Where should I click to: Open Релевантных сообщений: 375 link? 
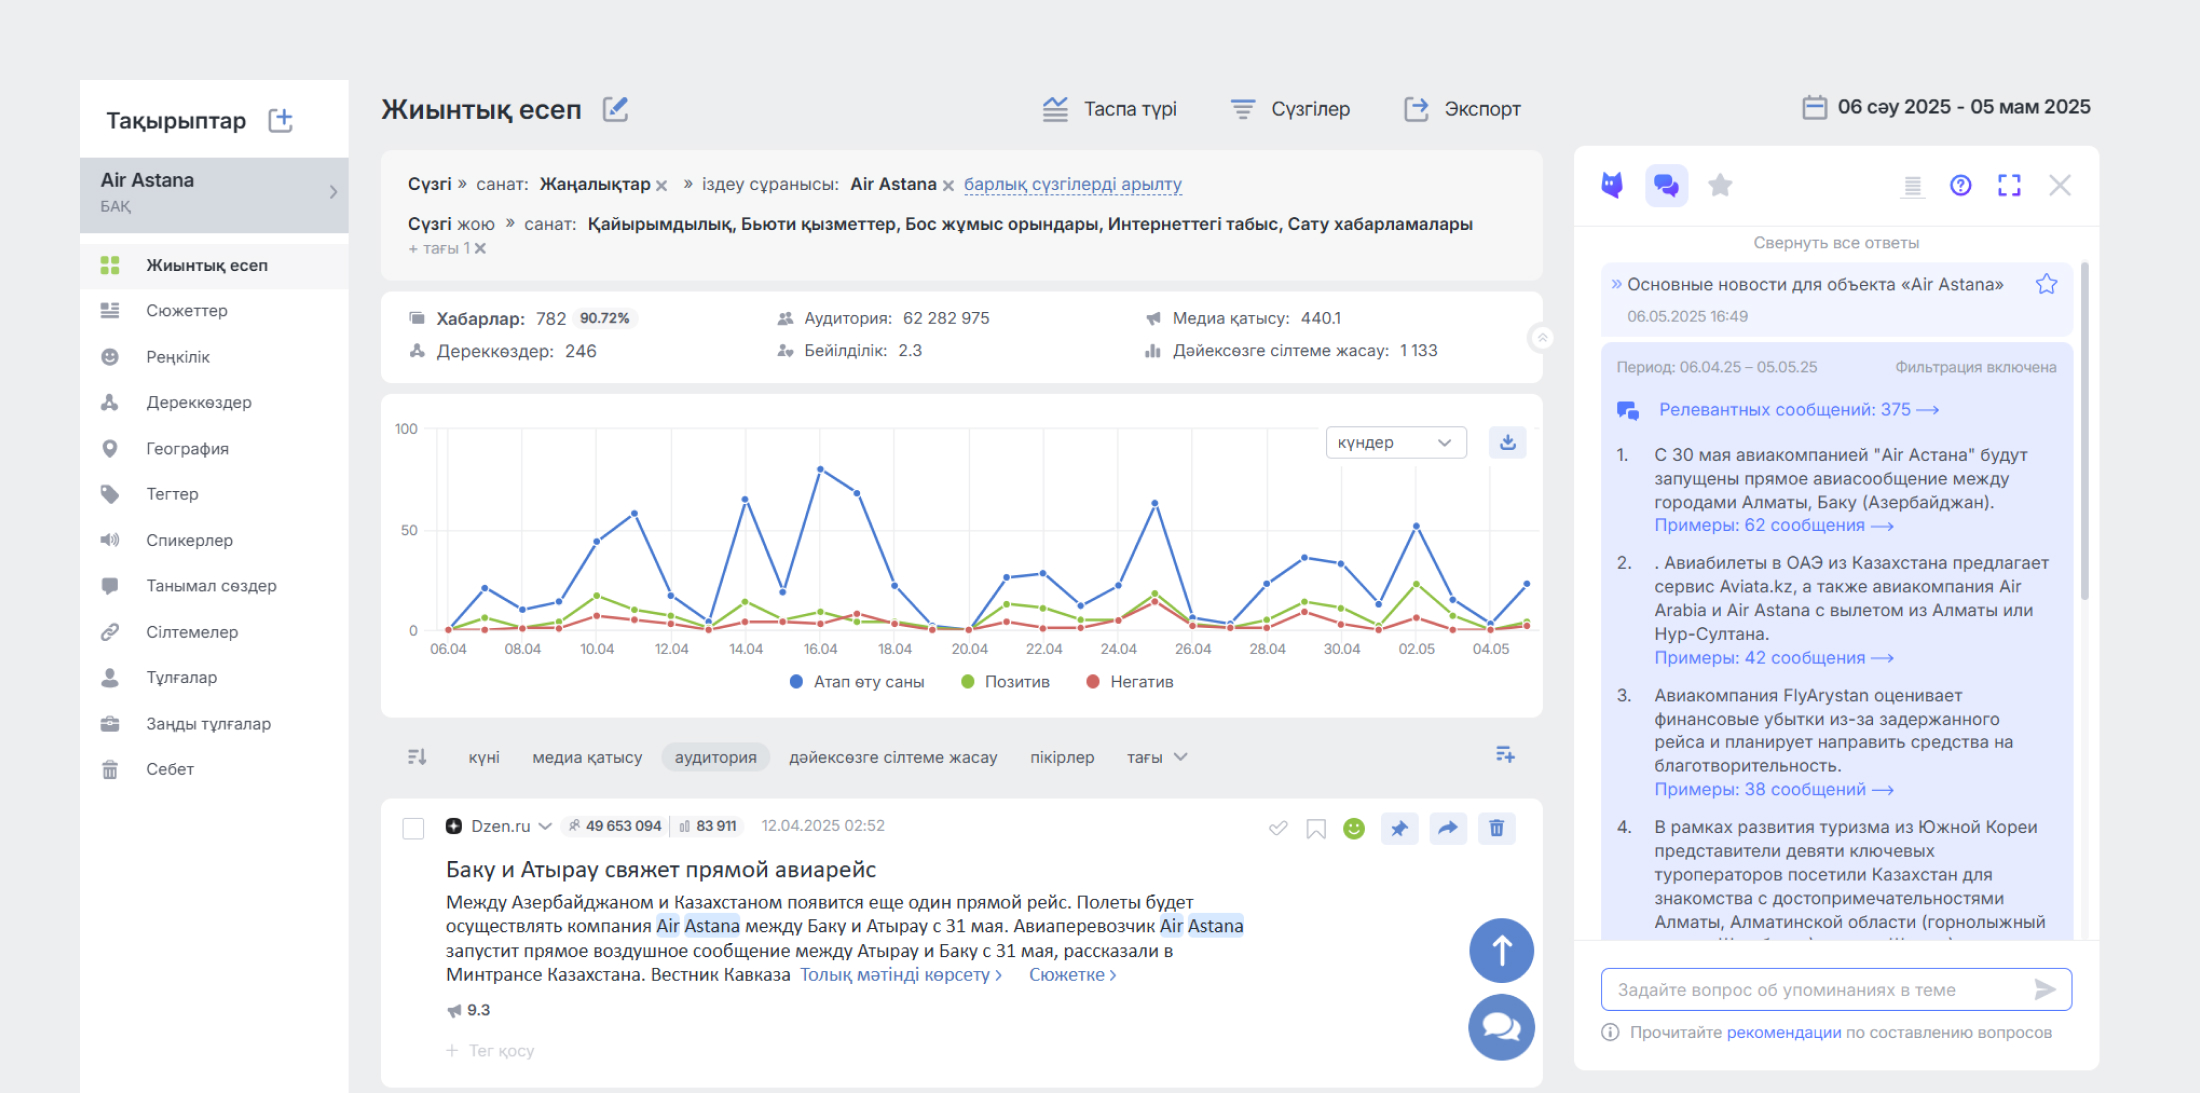[1799, 410]
